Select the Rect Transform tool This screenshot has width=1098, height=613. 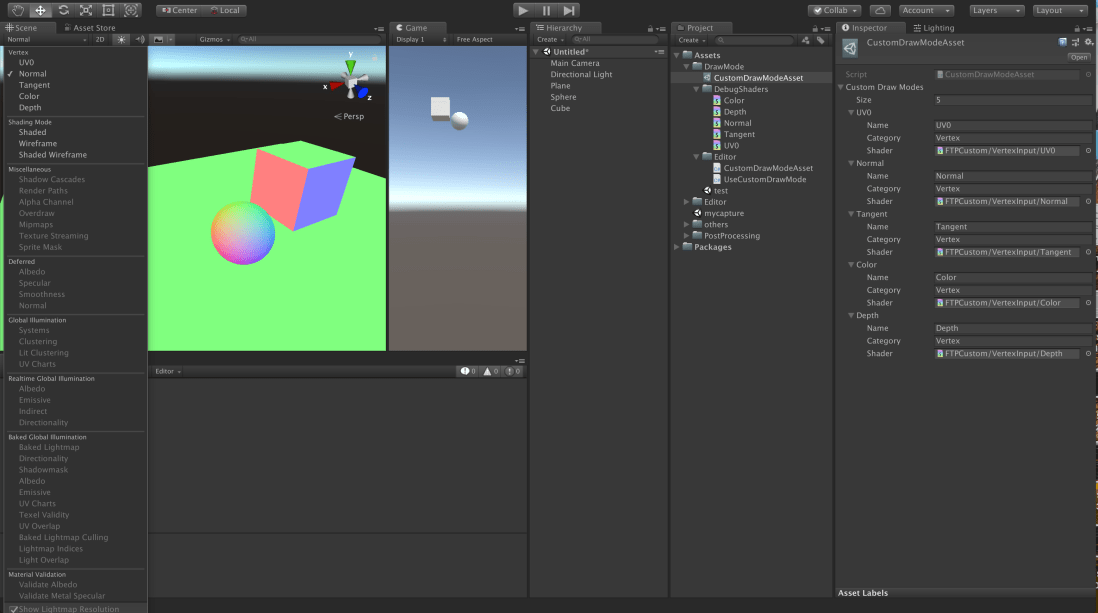pos(108,10)
